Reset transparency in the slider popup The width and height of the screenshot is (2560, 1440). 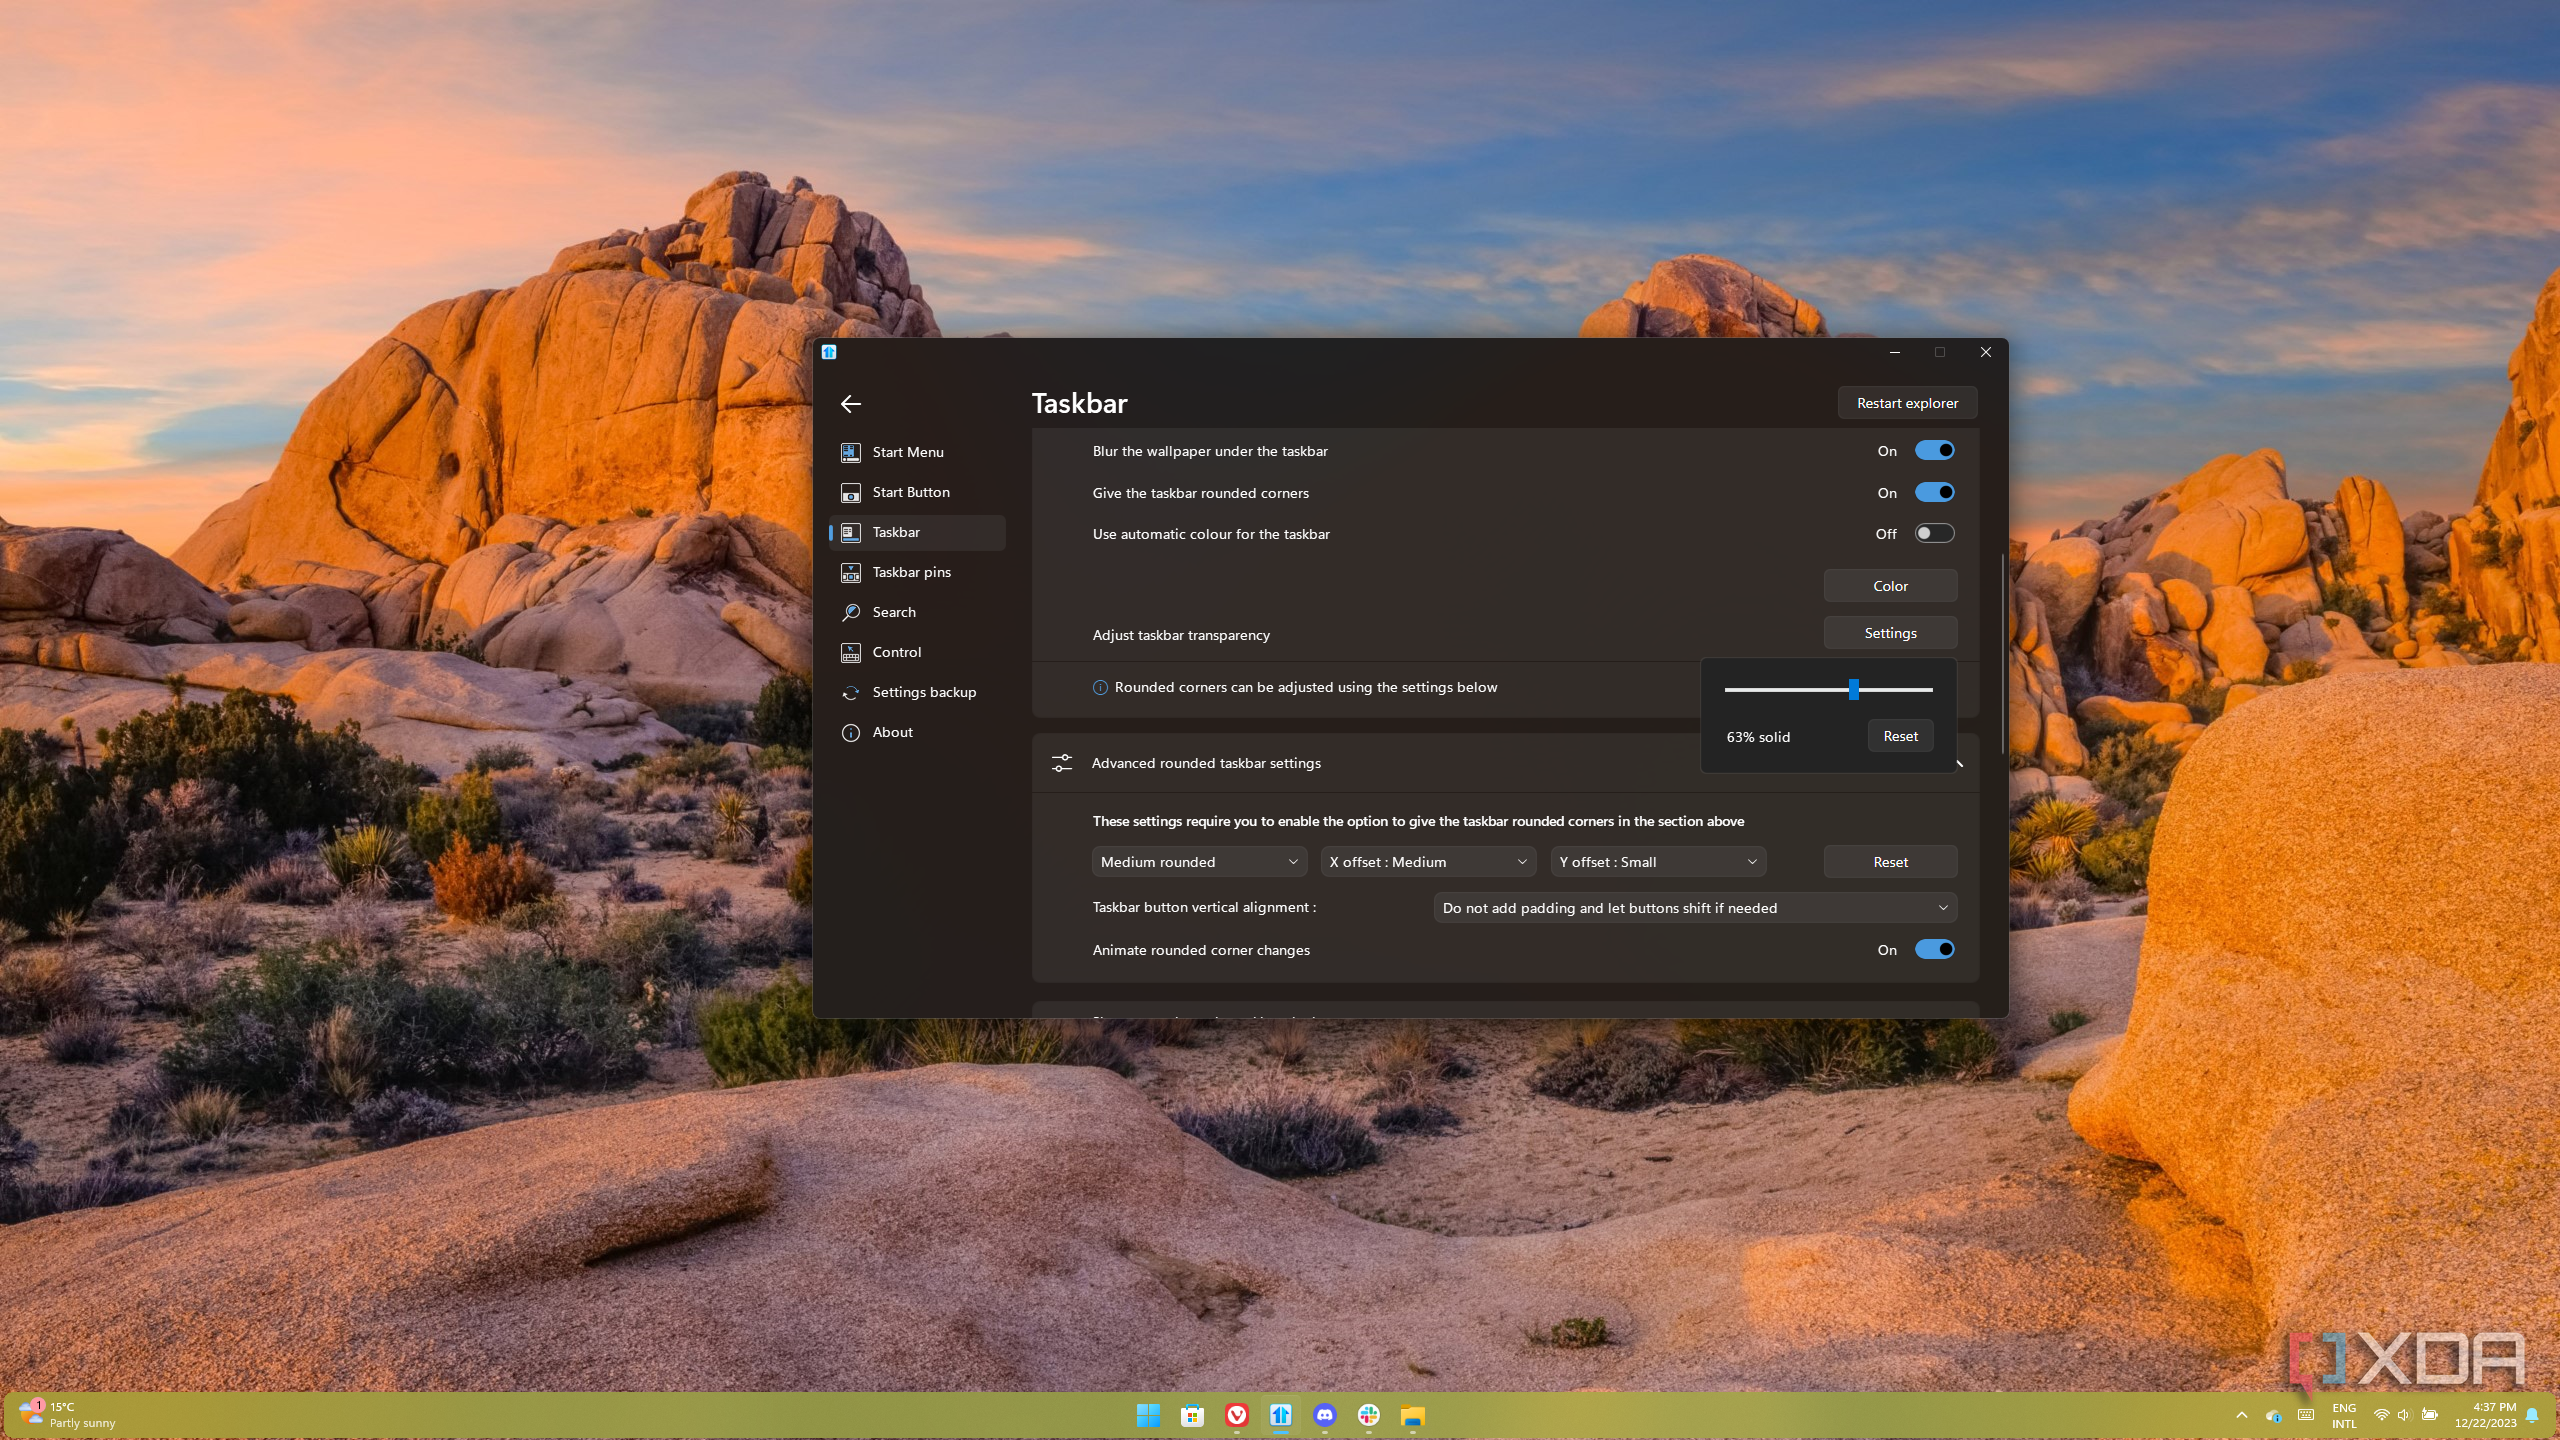pos(1900,736)
